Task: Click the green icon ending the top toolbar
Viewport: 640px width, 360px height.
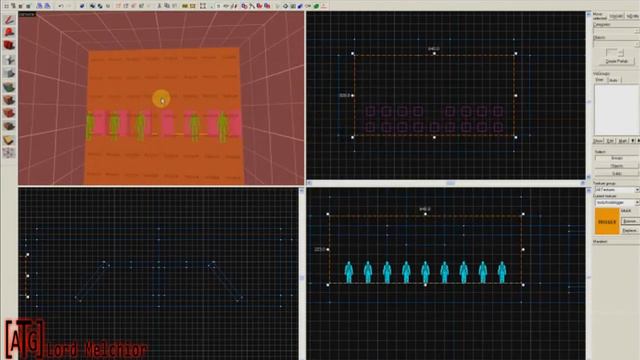Action: 316,6
